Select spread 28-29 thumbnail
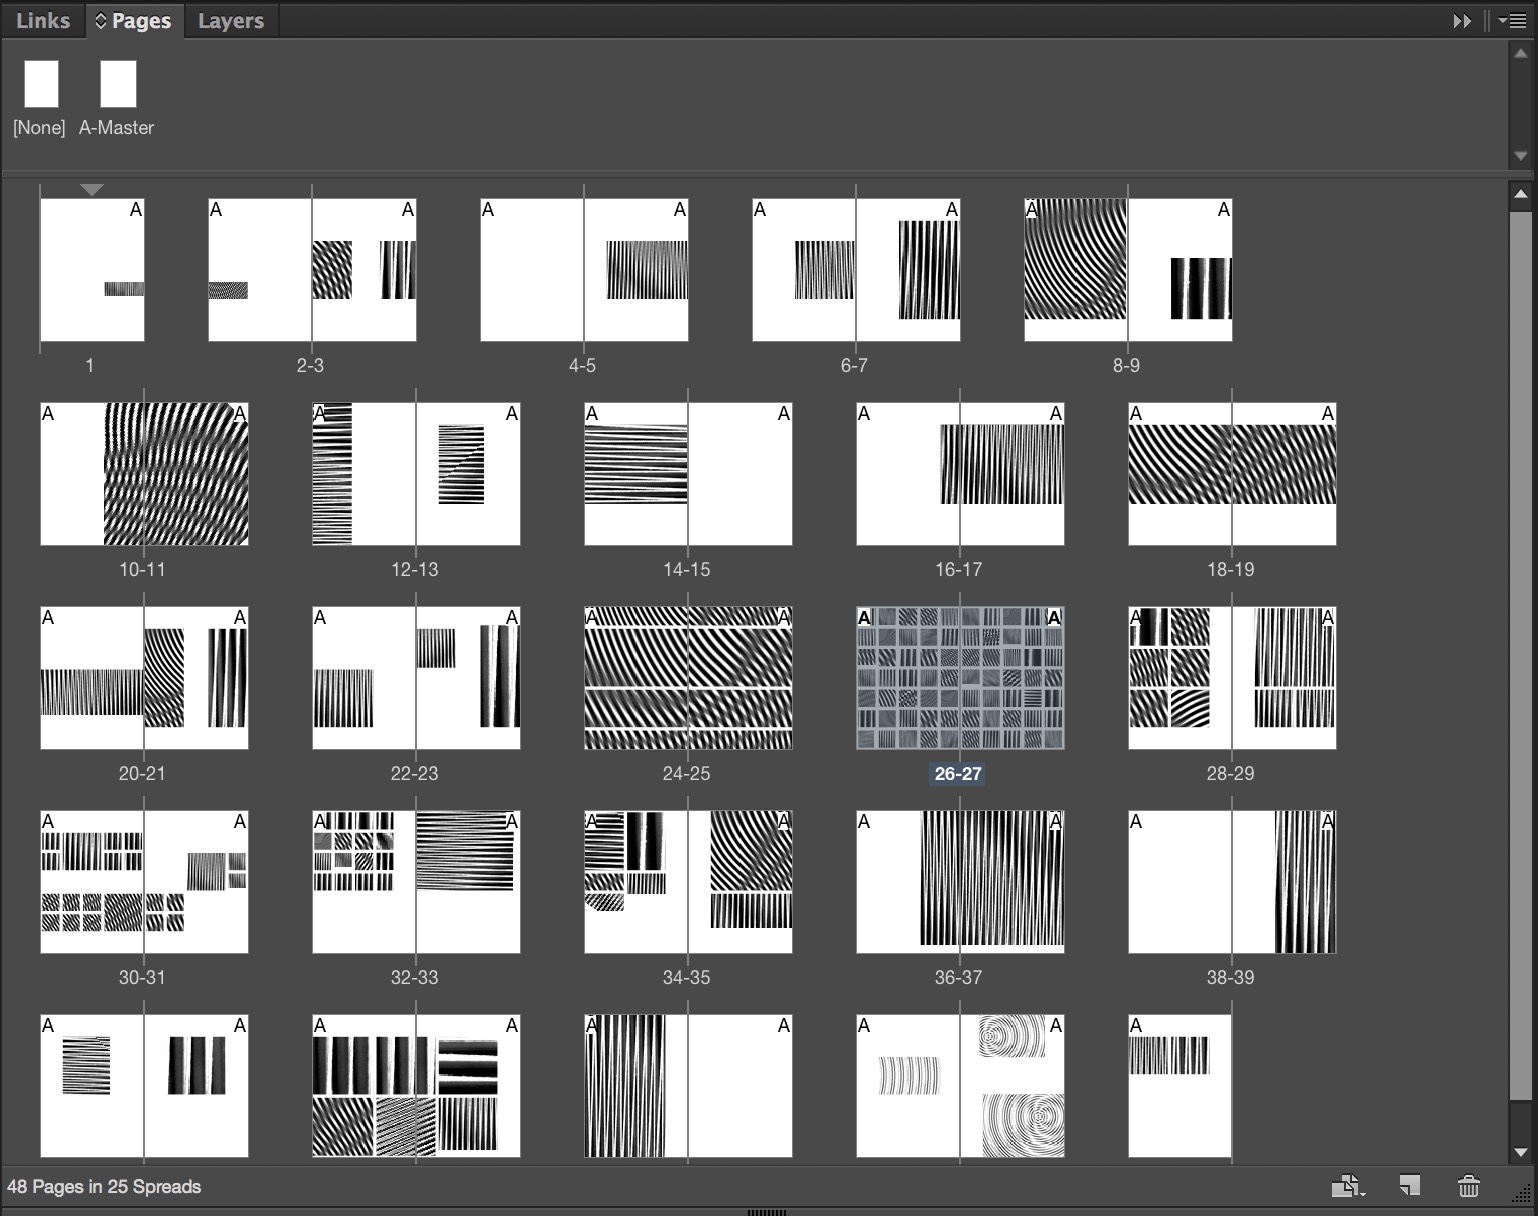This screenshot has height=1216, width=1538. click(1232, 678)
